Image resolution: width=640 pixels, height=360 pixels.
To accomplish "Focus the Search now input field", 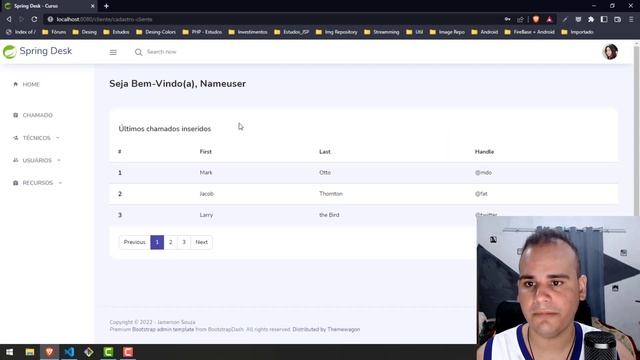I will (162, 52).
